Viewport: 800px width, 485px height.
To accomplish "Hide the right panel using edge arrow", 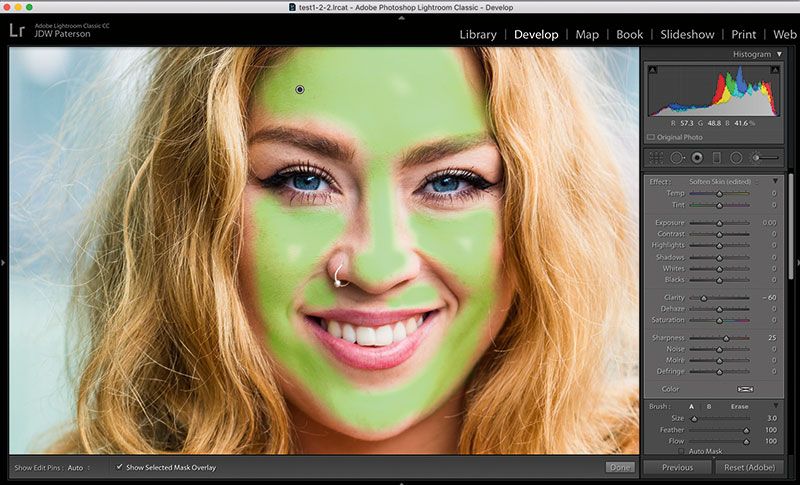I will tap(797, 263).
